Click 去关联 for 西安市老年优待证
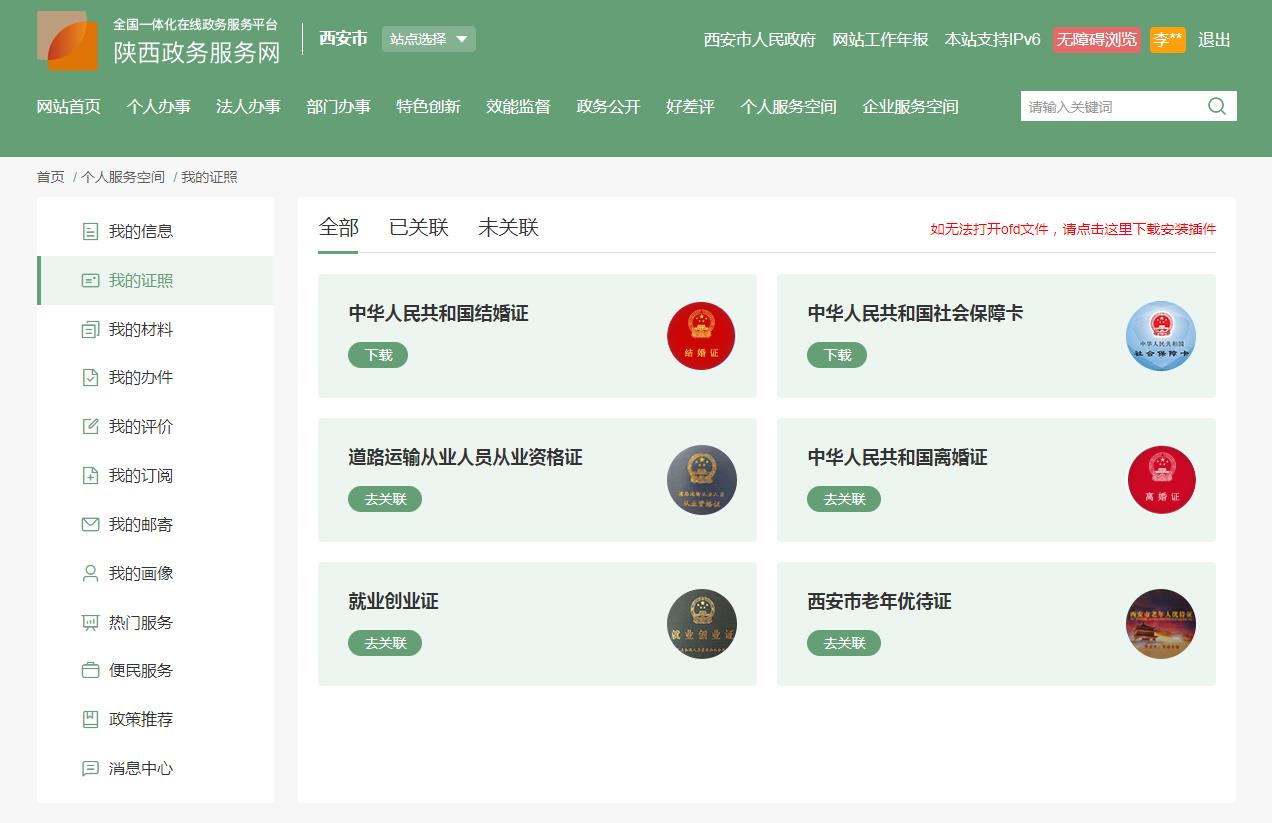Image resolution: width=1272 pixels, height=823 pixels. point(844,643)
